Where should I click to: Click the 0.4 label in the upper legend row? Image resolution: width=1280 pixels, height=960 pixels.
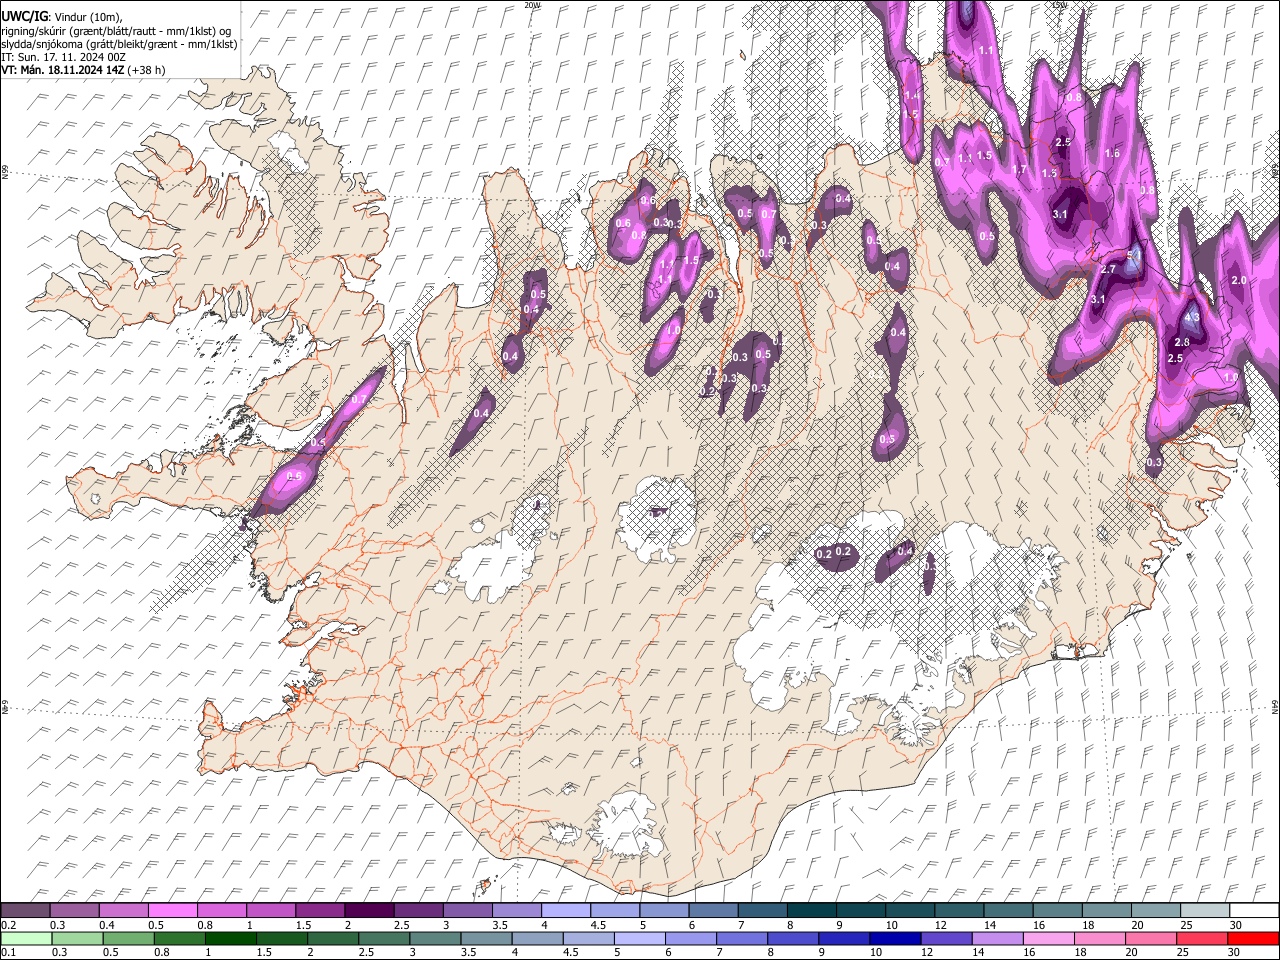tap(108, 925)
